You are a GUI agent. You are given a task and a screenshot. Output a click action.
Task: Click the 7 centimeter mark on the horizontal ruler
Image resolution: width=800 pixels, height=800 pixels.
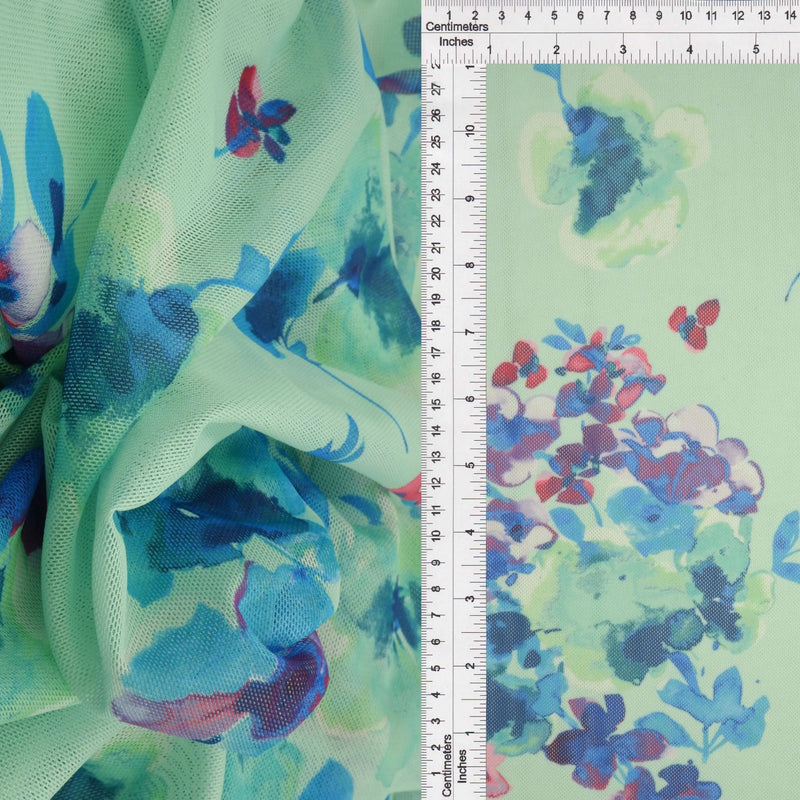(x=606, y=16)
